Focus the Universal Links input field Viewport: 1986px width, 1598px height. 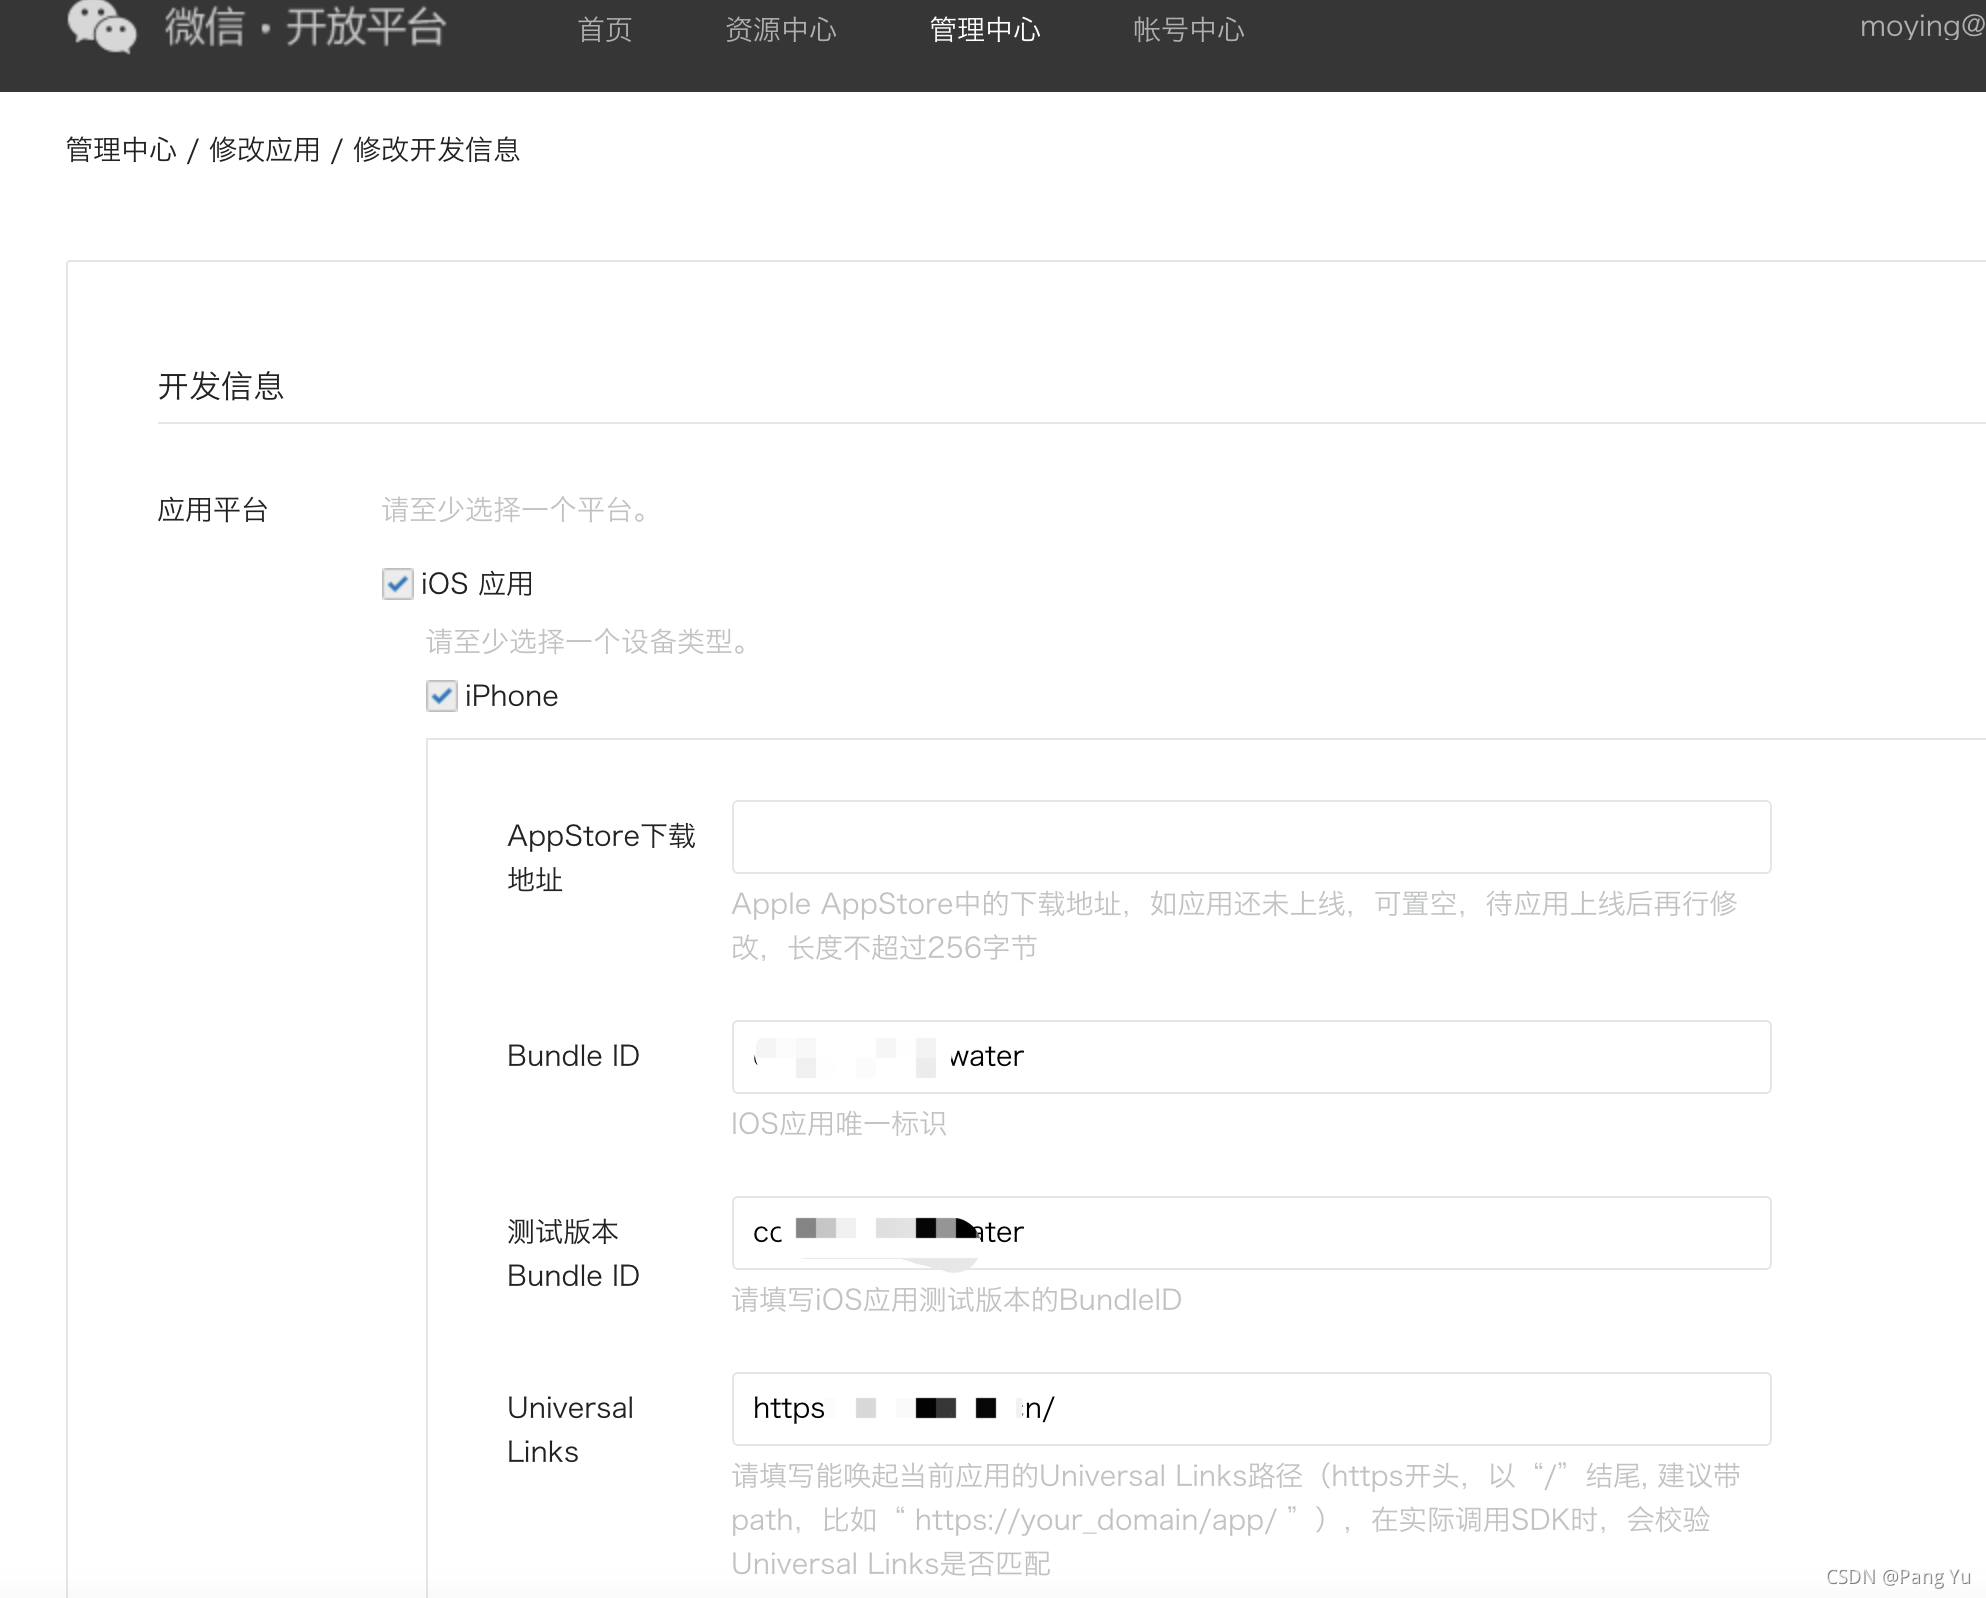coord(1251,1409)
